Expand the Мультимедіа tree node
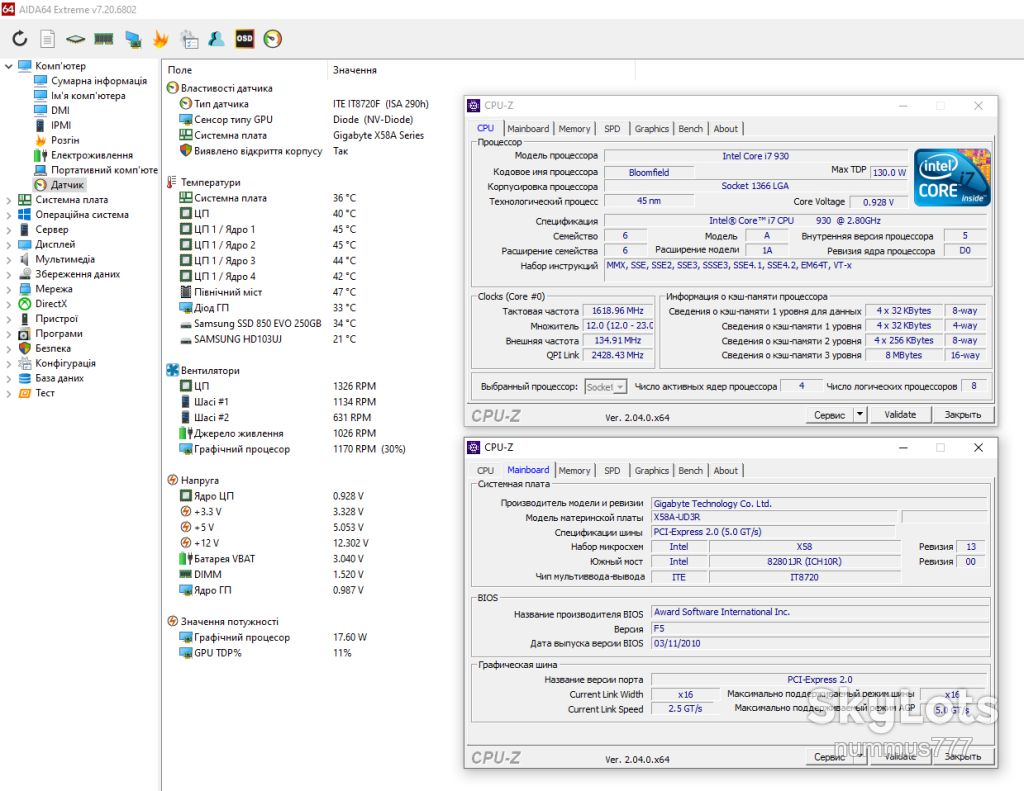Image resolution: width=1024 pixels, height=791 pixels. (x=8, y=259)
